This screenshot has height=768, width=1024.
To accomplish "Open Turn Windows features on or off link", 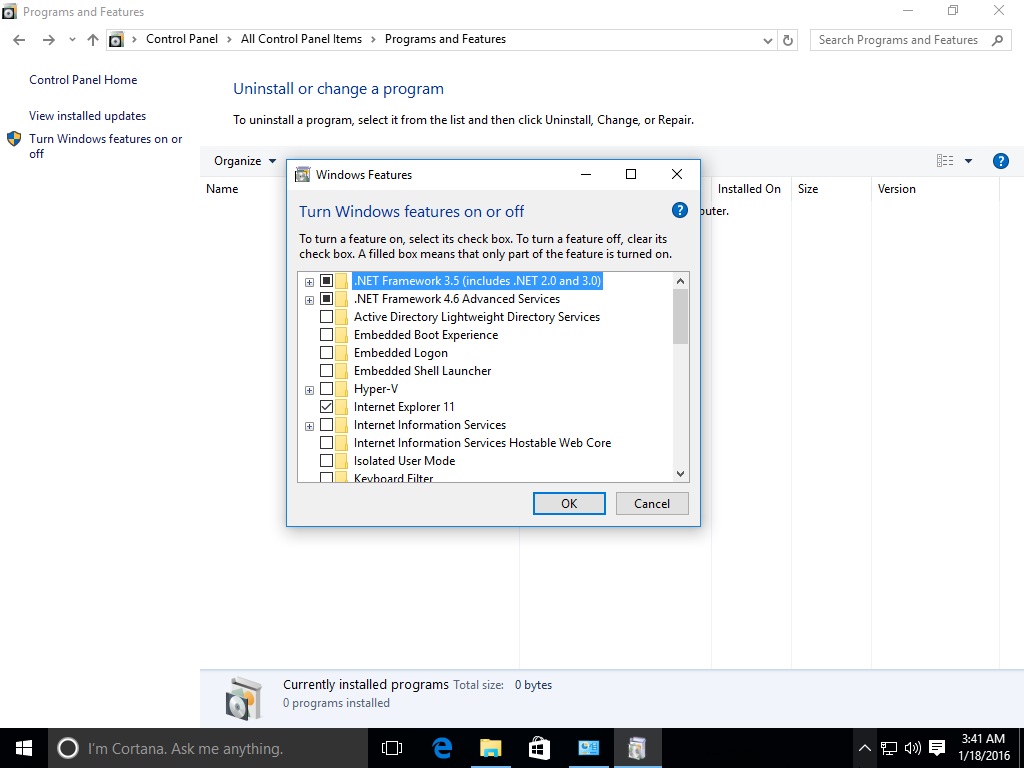I will (106, 146).
